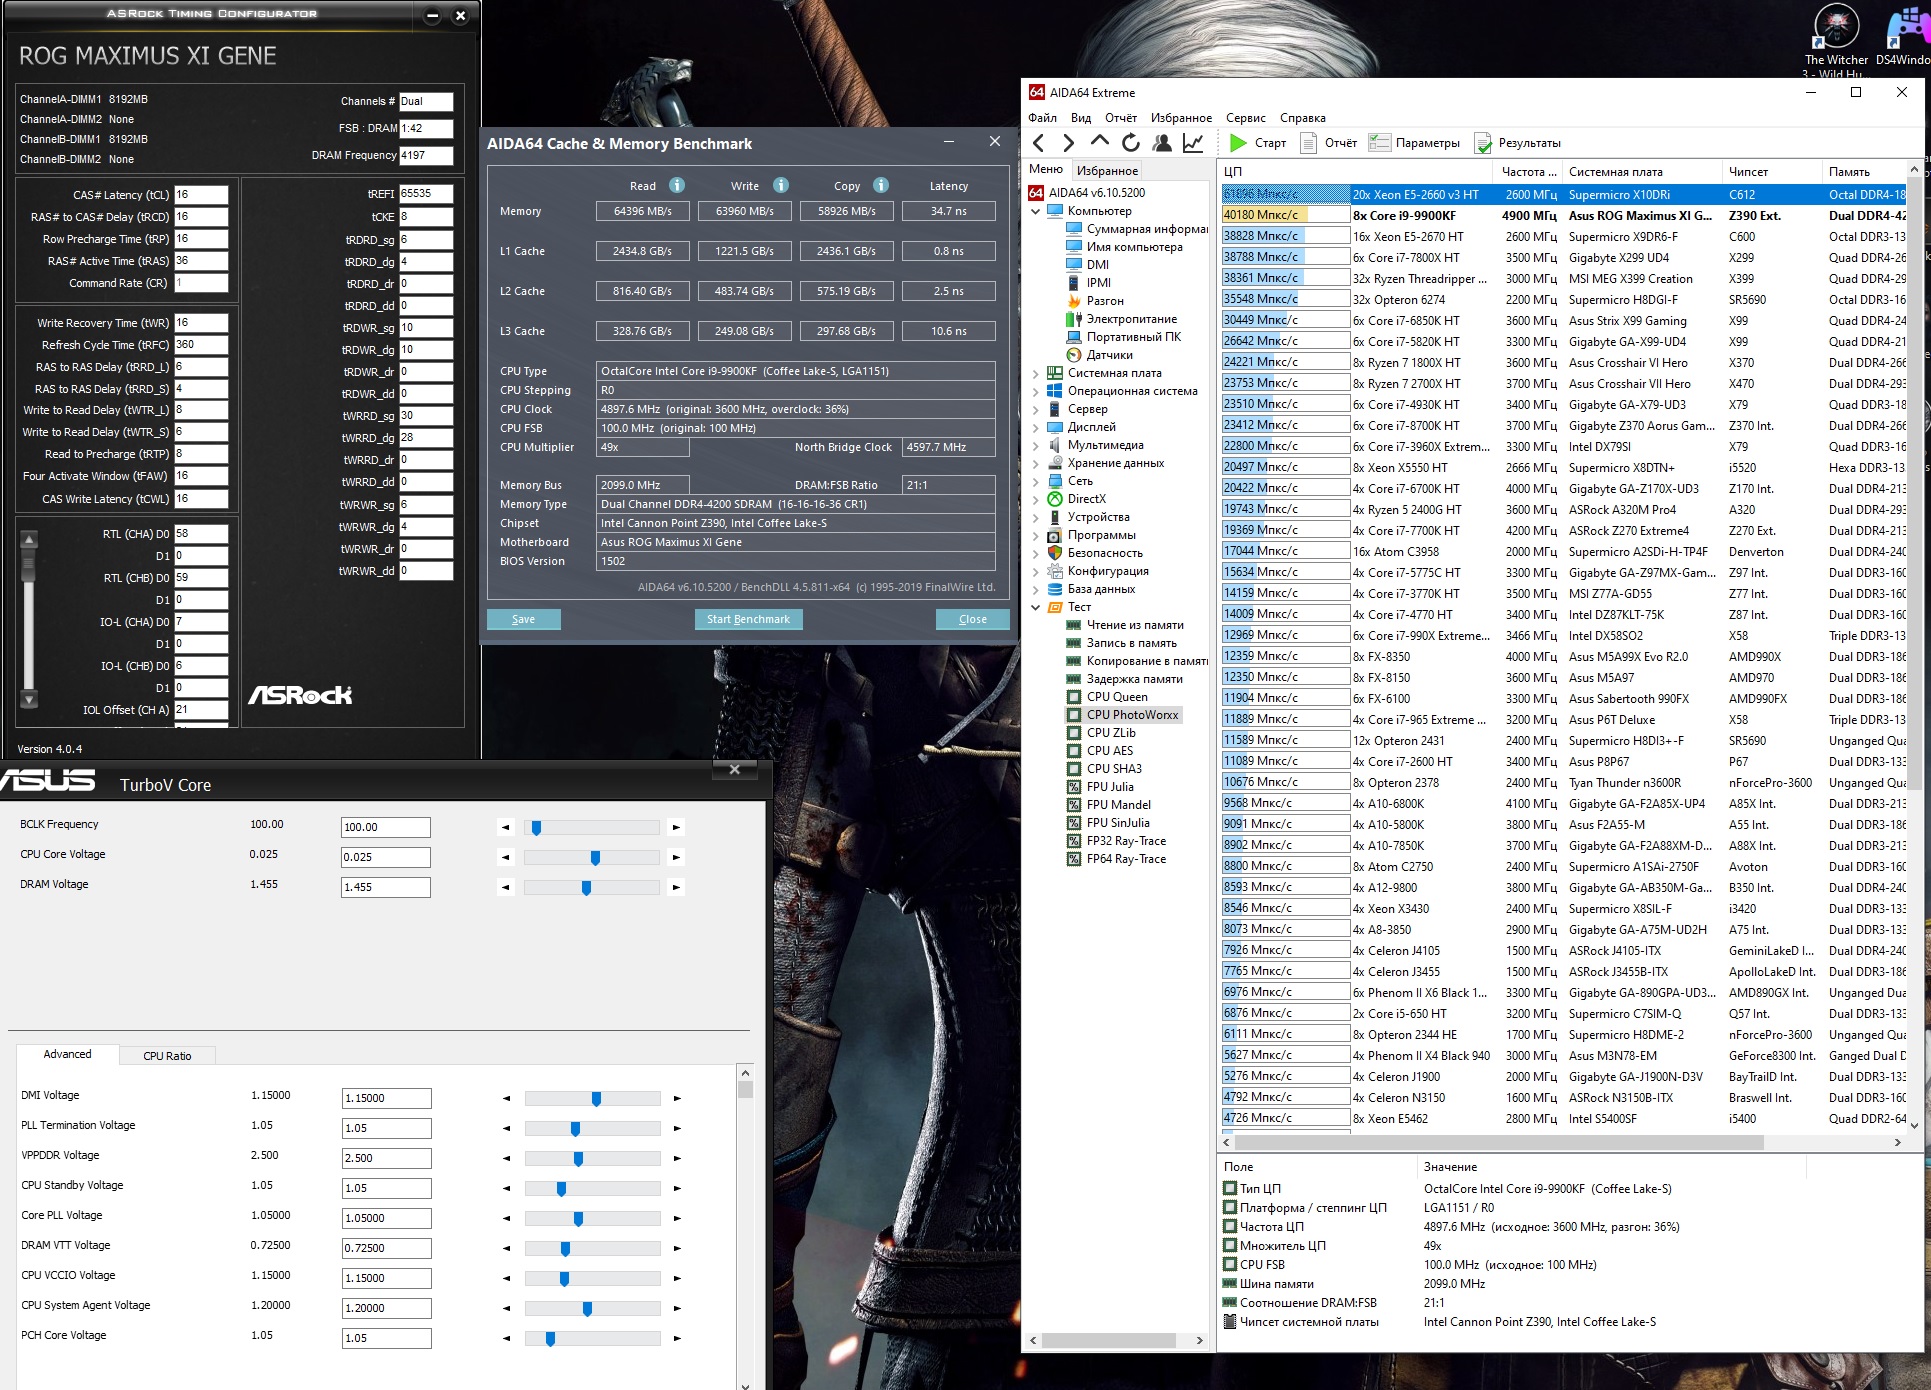This screenshot has width=1931, height=1390.
Task: Collapse the Тест tree node
Action: point(1035,607)
